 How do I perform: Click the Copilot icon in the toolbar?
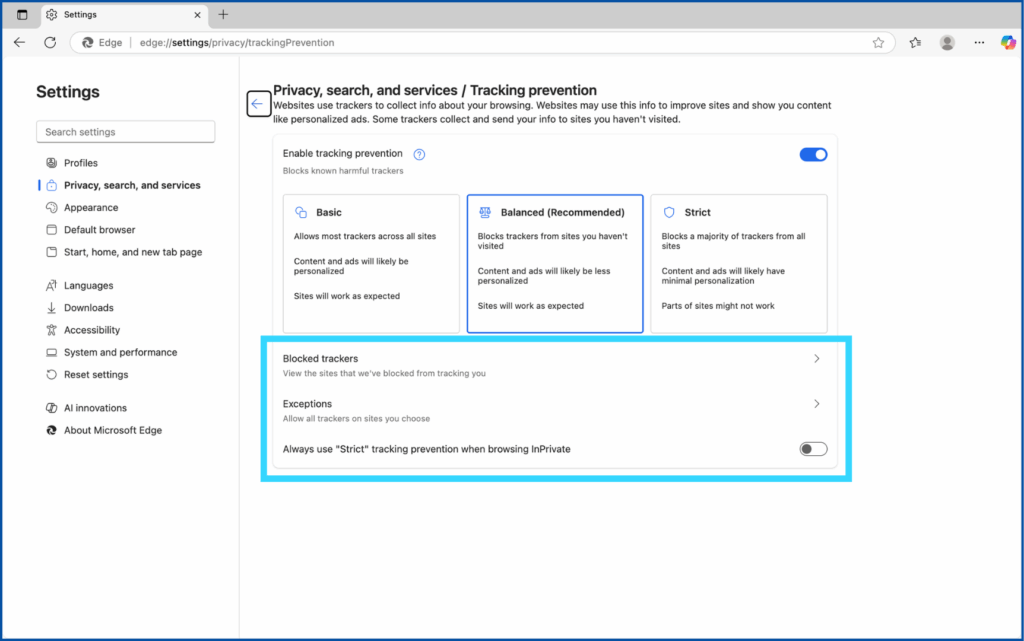click(1008, 42)
